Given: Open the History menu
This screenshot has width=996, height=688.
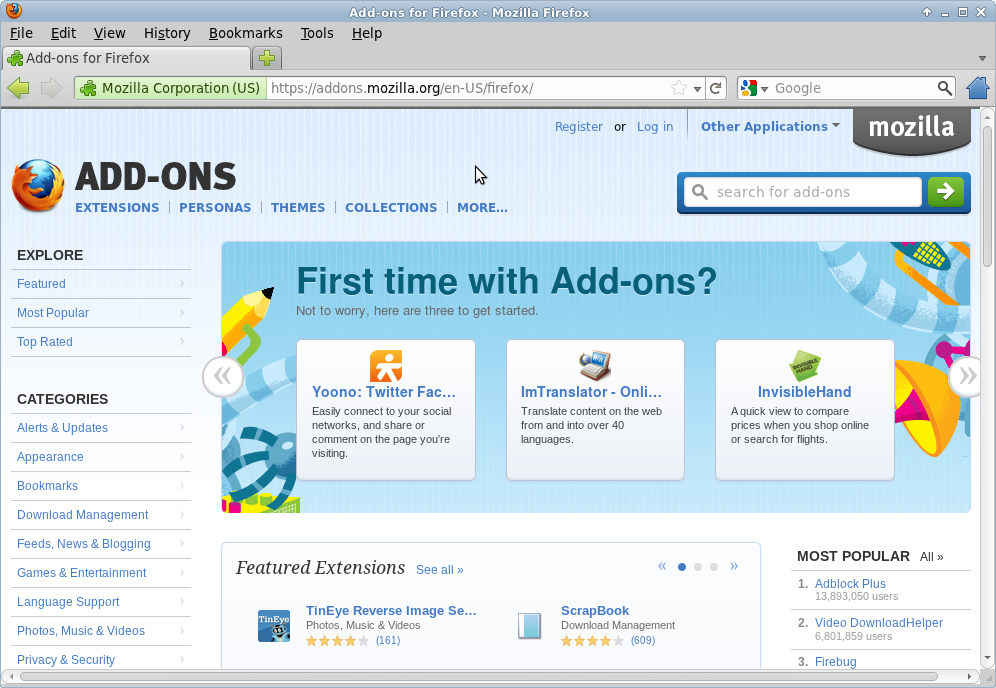Looking at the screenshot, I should click(167, 33).
